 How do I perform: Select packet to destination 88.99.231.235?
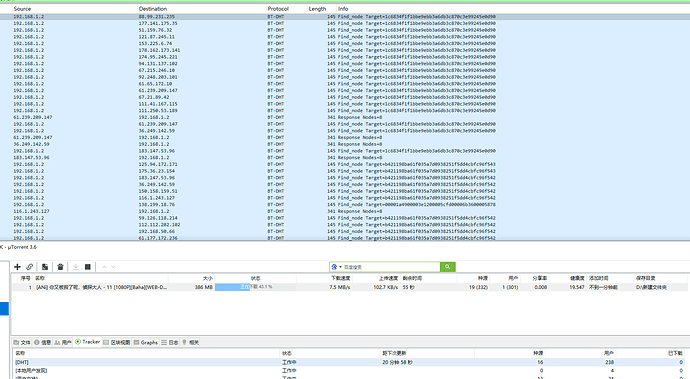[345, 17]
